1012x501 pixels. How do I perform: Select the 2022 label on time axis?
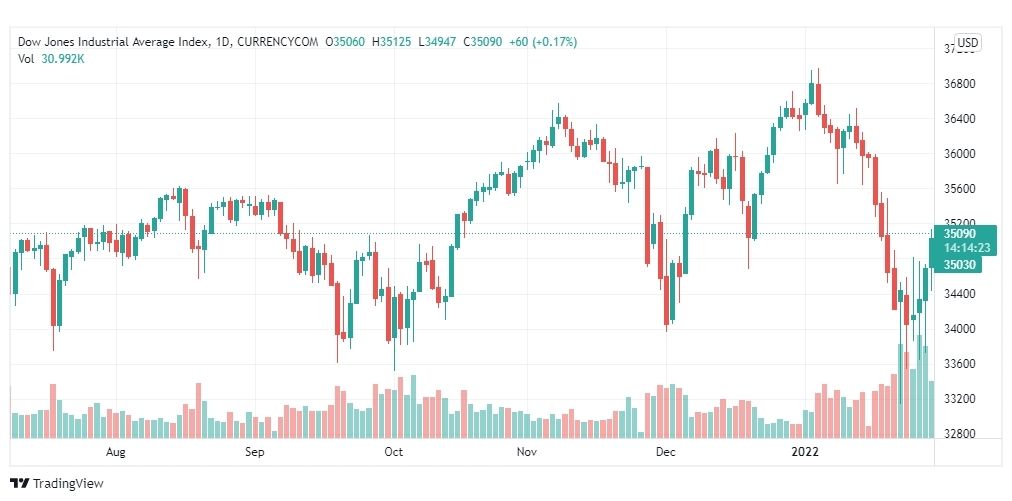(x=805, y=452)
